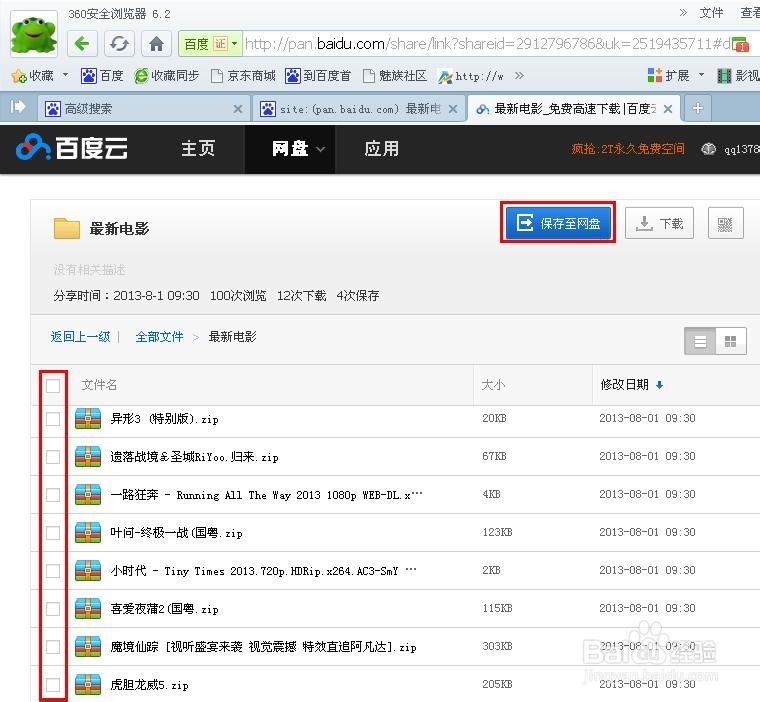This screenshot has height=702, width=760.
Task: Click the zip icon of 遗落战境&圣城RiYoo.归来.zip
Action: click(88, 457)
